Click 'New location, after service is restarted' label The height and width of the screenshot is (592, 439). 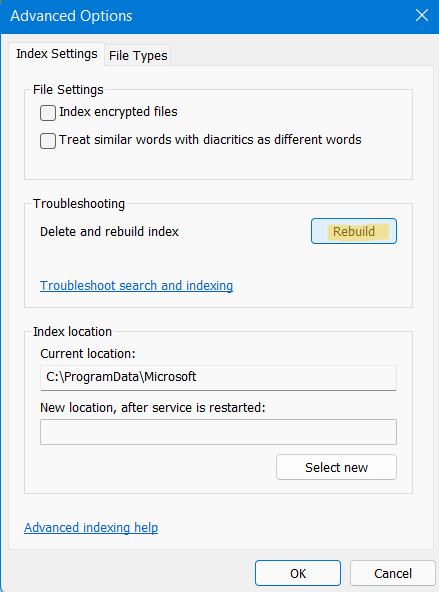click(x=153, y=408)
